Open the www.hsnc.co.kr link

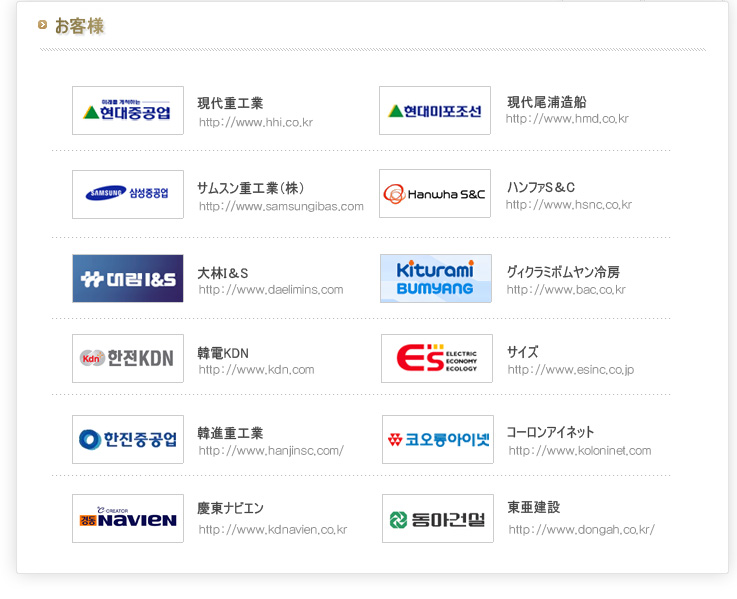[569, 205]
